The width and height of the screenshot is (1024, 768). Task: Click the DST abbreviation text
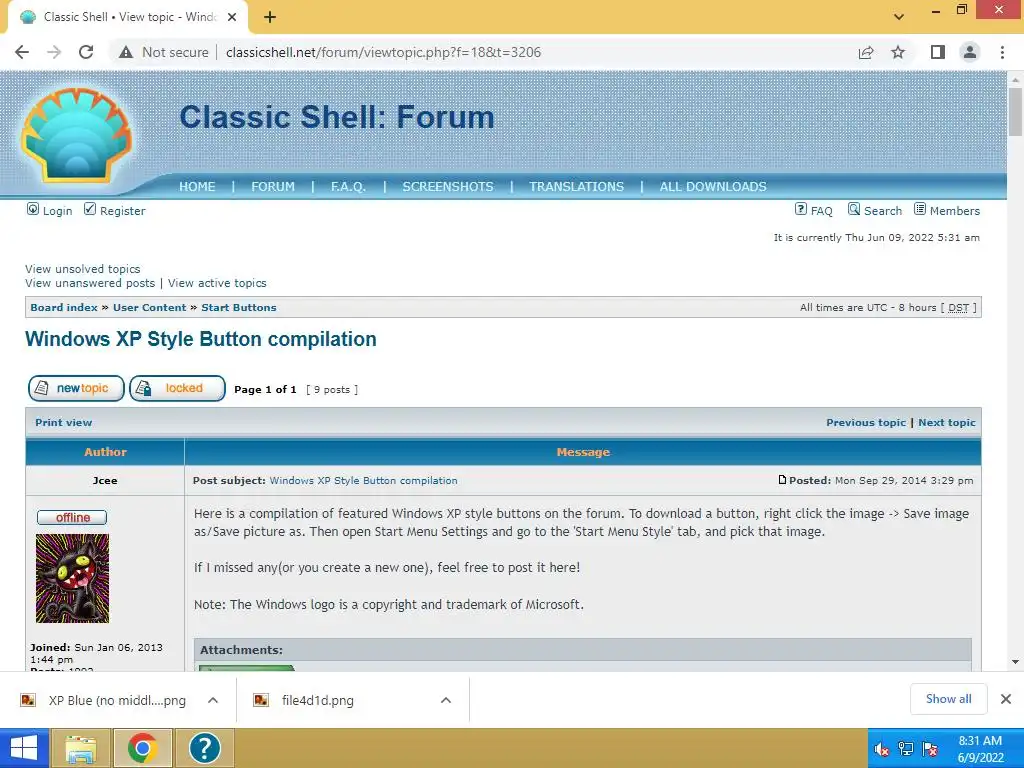[x=958, y=308]
